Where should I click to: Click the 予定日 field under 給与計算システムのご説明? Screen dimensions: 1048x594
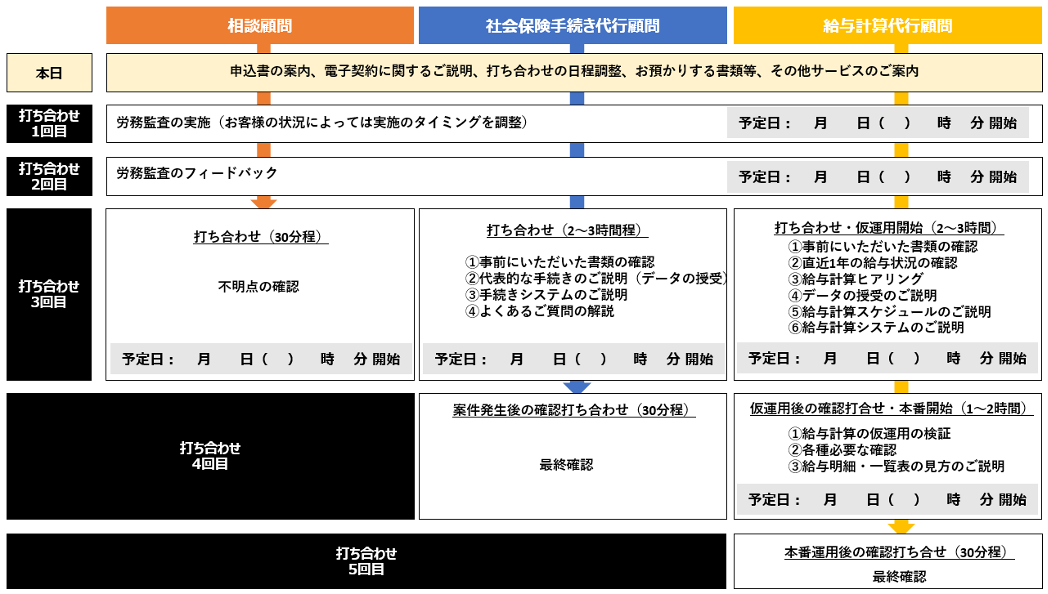(888, 359)
